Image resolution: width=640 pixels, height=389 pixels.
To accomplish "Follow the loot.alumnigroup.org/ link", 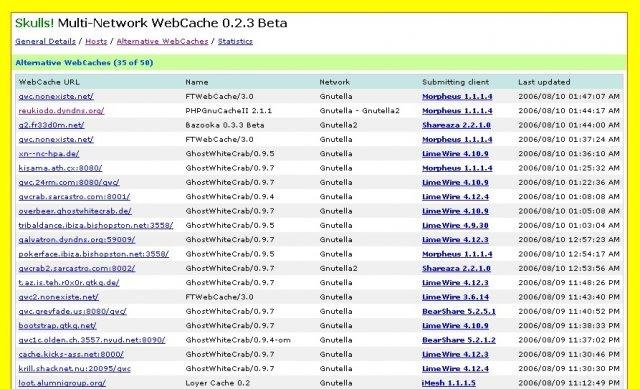I will 62,383.
